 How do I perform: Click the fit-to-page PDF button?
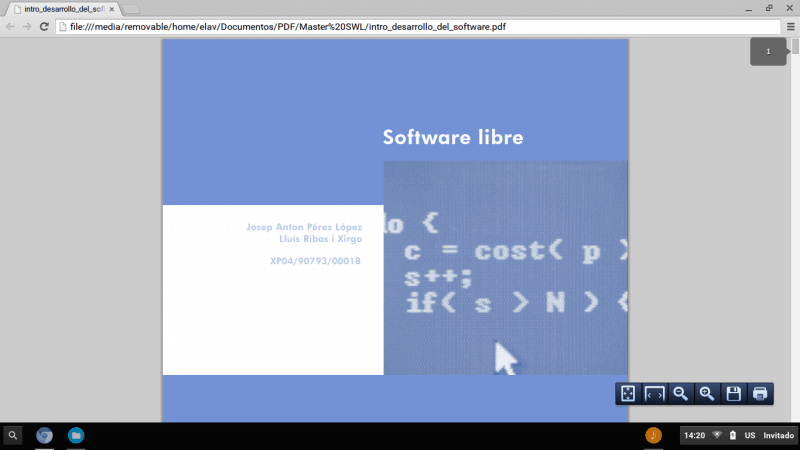coord(628,394)
